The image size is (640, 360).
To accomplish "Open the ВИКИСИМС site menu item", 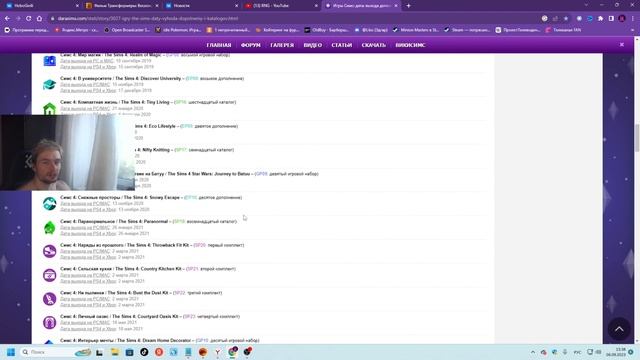I will (x=410, y=45).
